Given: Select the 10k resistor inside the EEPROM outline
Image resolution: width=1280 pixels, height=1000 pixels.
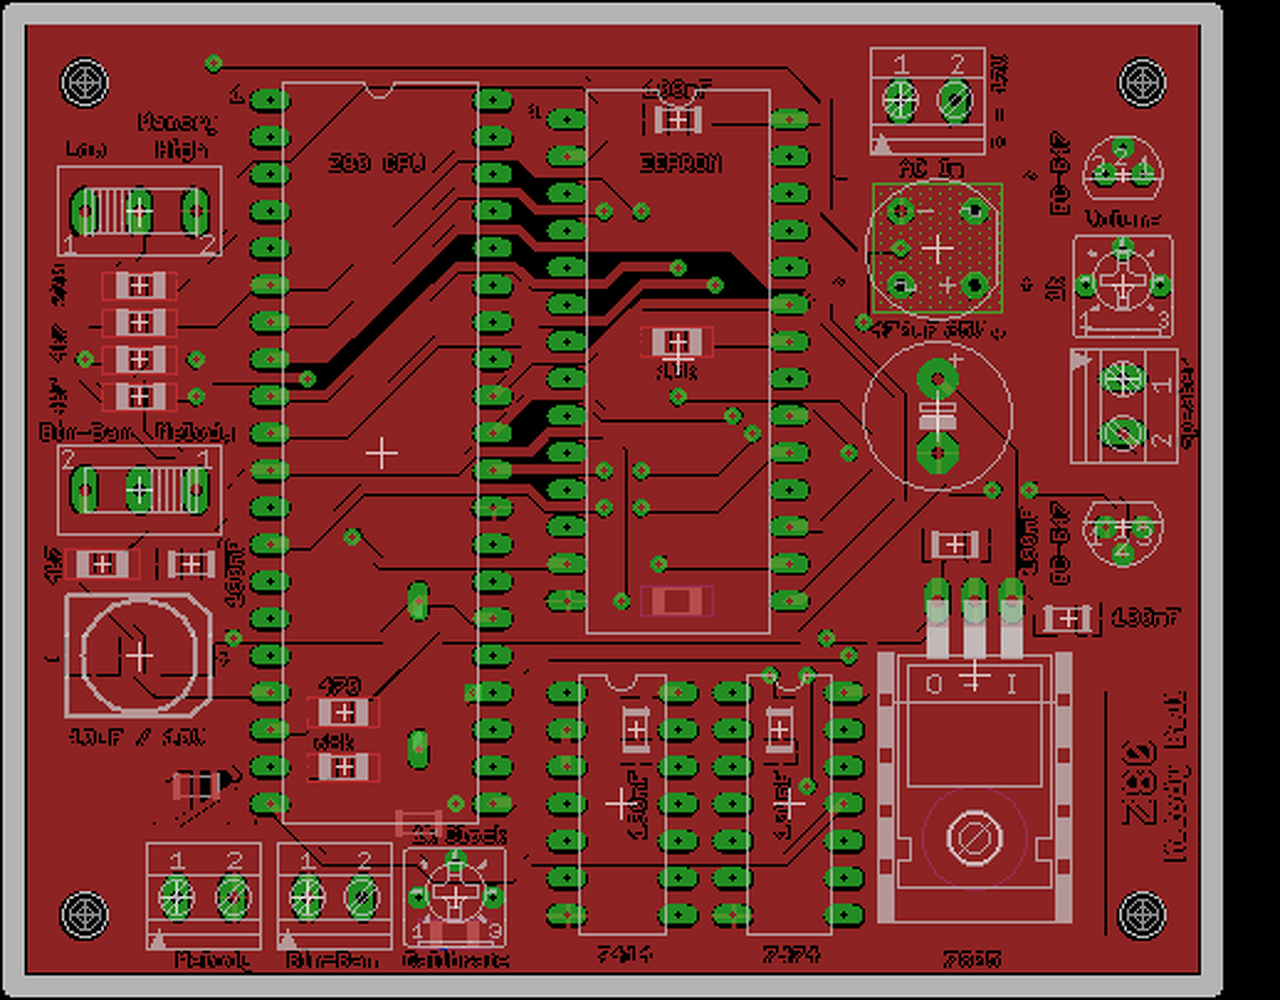Looking at the screenshot, I should 677,342.
